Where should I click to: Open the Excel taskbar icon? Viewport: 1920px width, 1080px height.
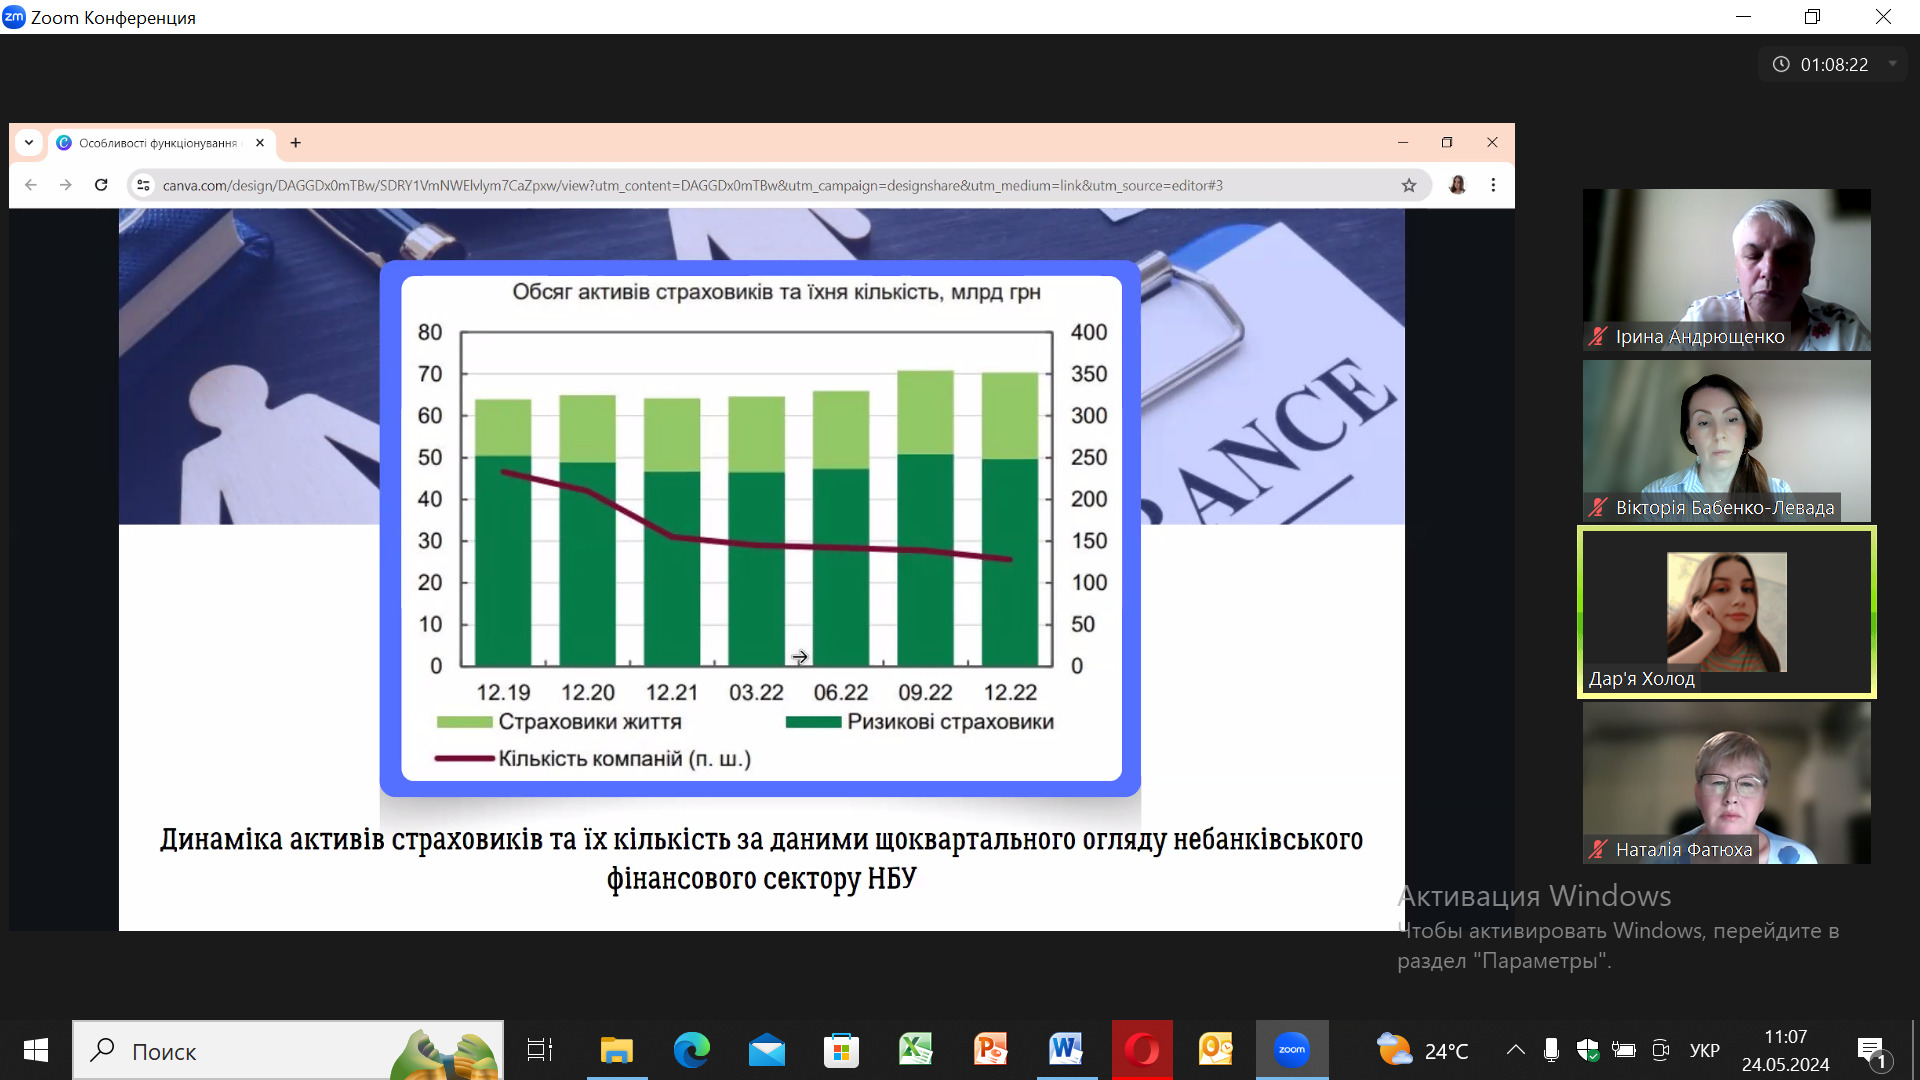pos(915,1050)
